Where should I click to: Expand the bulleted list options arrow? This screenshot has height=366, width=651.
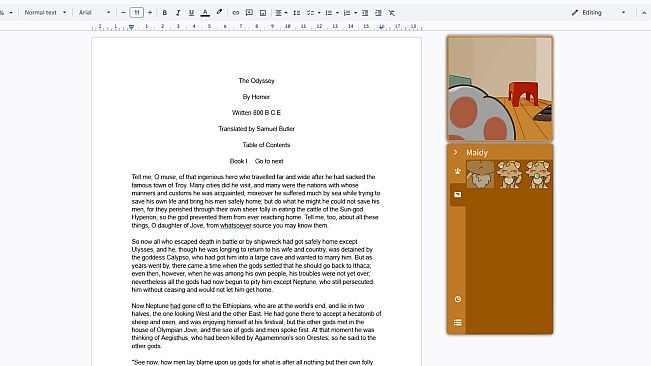[338, 13]
